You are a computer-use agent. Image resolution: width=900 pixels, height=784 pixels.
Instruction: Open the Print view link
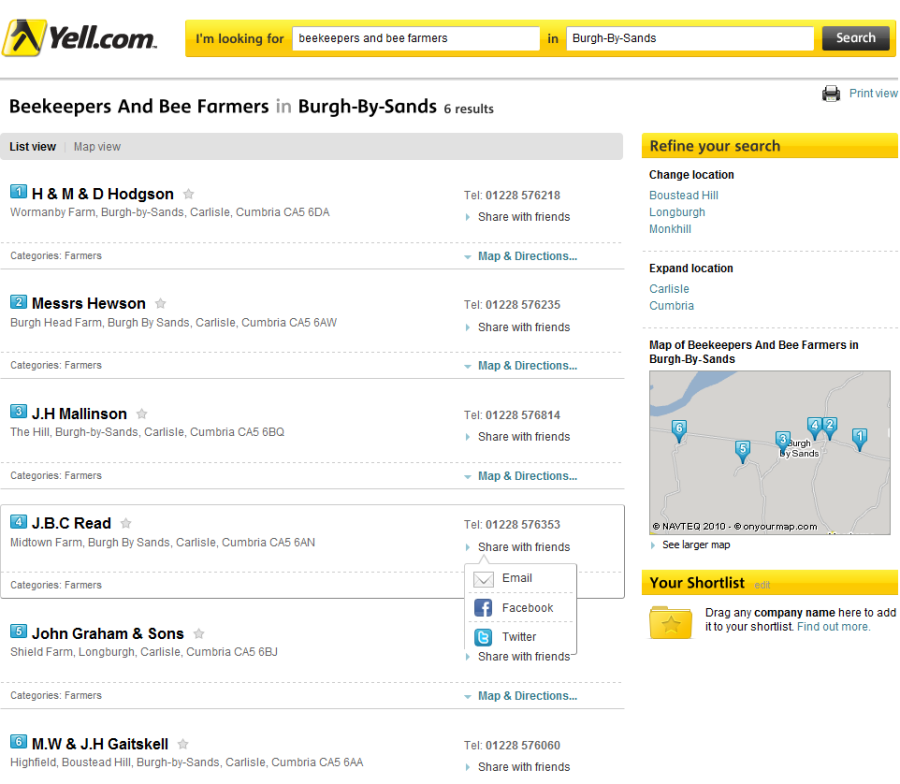click(873, 93)
